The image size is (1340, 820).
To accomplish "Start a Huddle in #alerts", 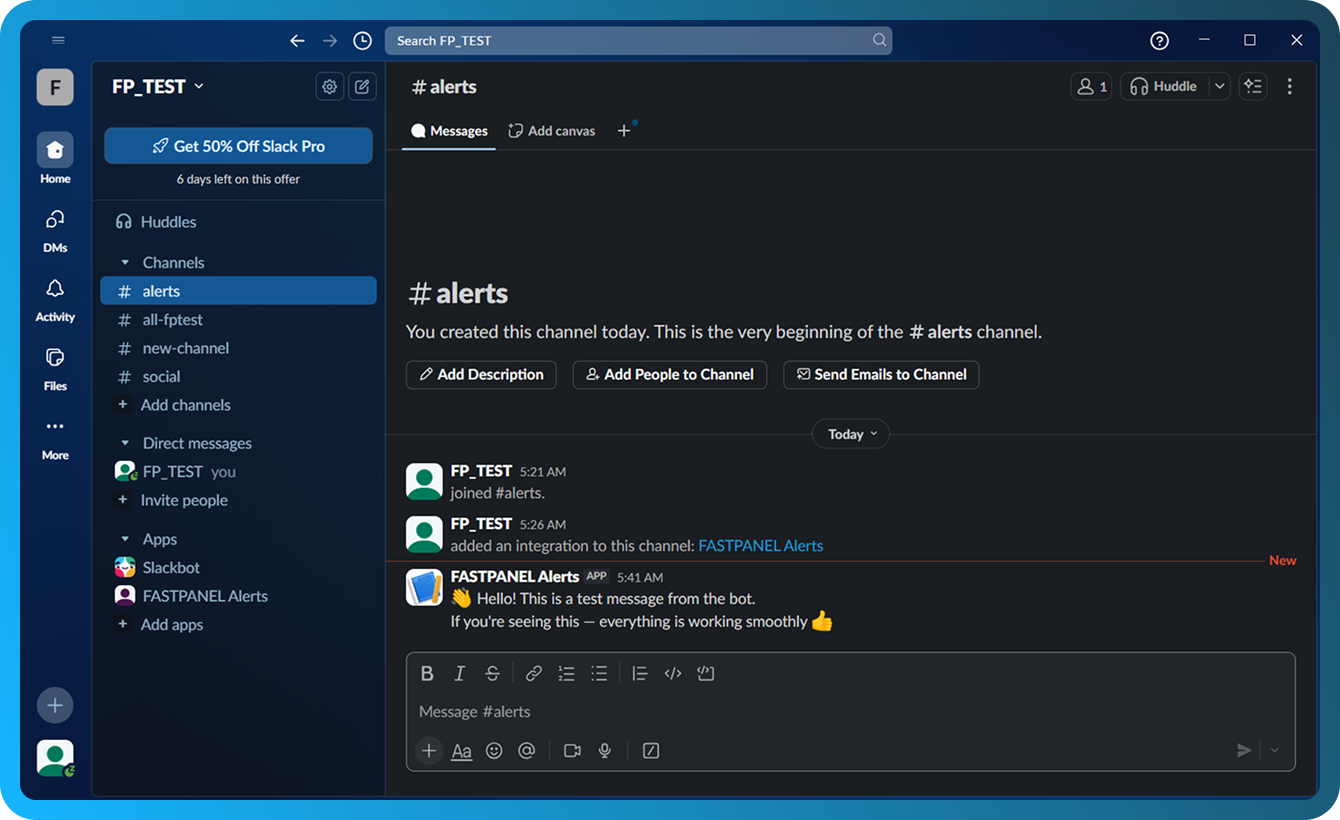I will (1163, 86).
